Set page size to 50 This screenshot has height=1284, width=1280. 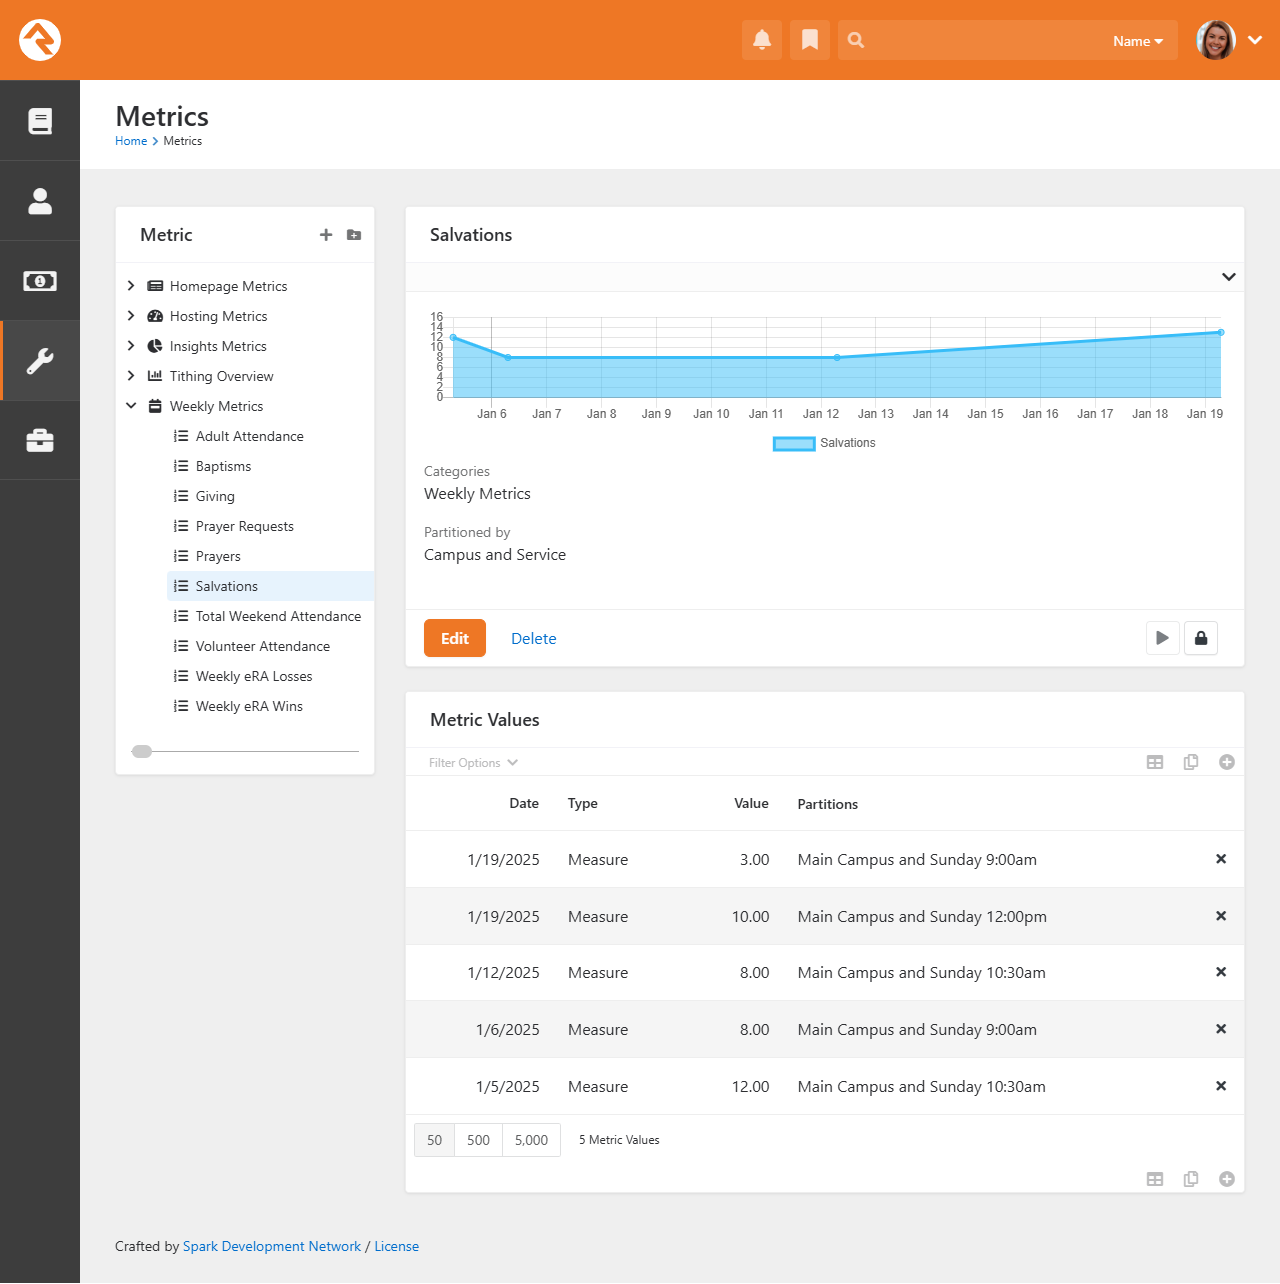tap(434, 1140)
